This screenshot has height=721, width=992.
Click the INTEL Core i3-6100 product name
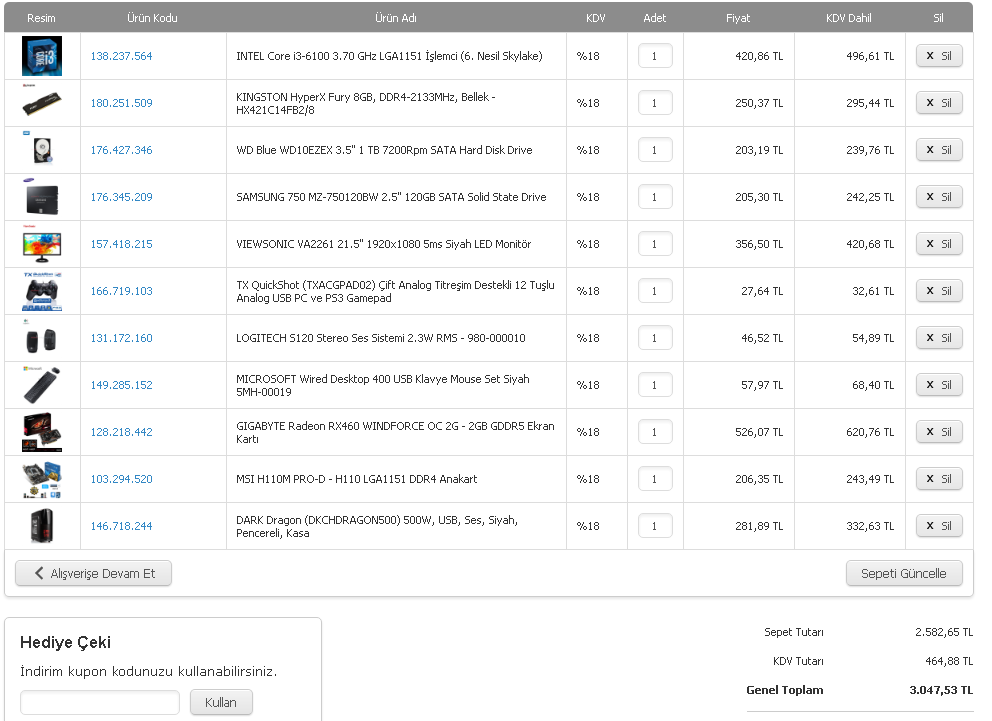point(389,56)
